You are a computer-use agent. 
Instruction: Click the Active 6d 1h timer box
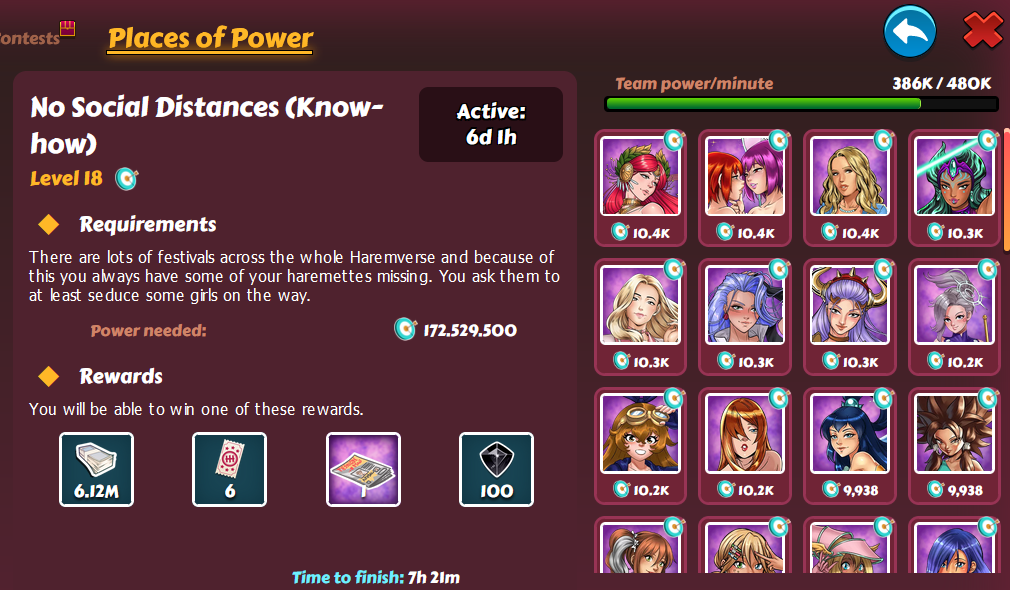pos(491,124)
